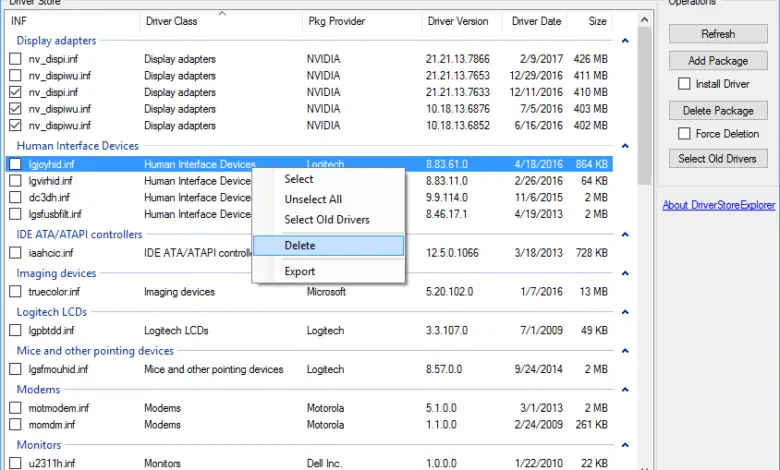The height and width of the screenshot is (470, 780).
Task: Tick the checkbox for iaahcic.inf
Action: click(x=15, y=253)
